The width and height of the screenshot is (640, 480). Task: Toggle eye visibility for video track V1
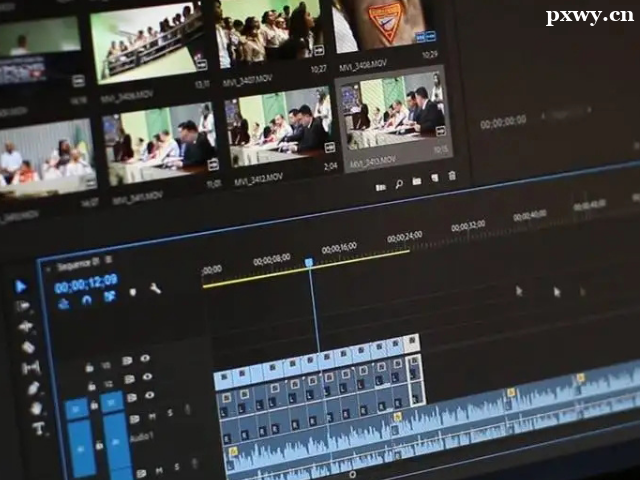[150, 395]
